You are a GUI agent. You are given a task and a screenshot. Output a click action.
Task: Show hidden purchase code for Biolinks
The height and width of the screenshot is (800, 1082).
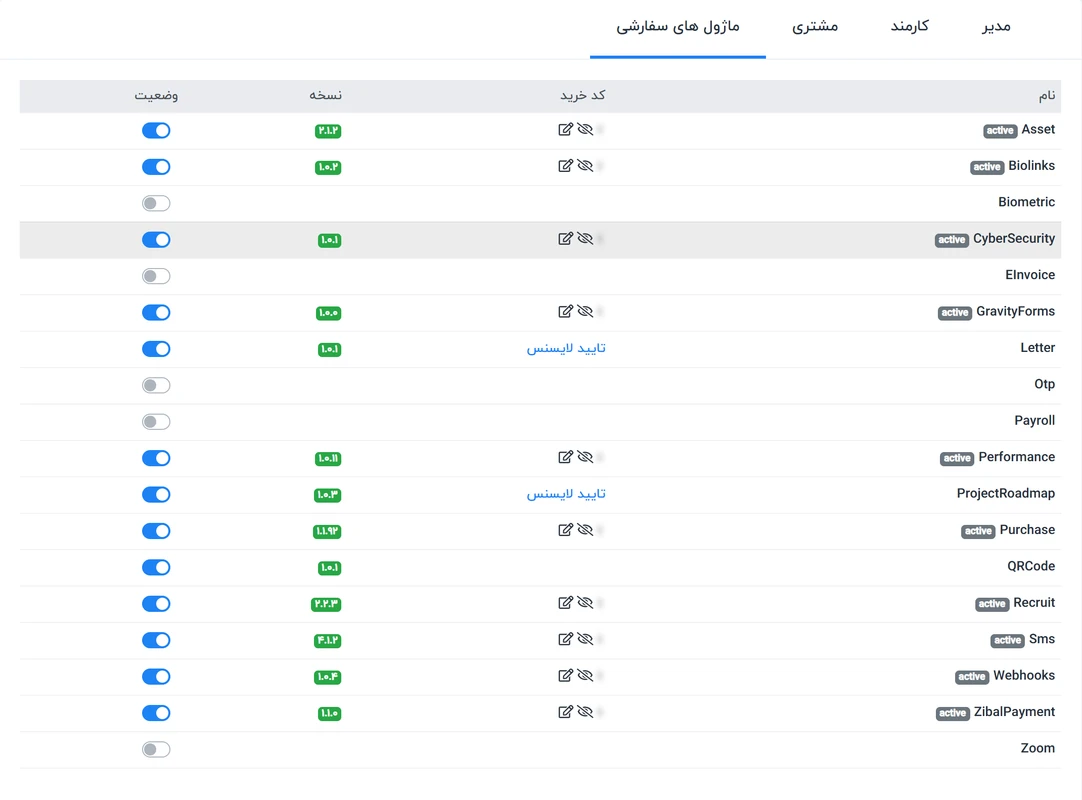[585, 166]
